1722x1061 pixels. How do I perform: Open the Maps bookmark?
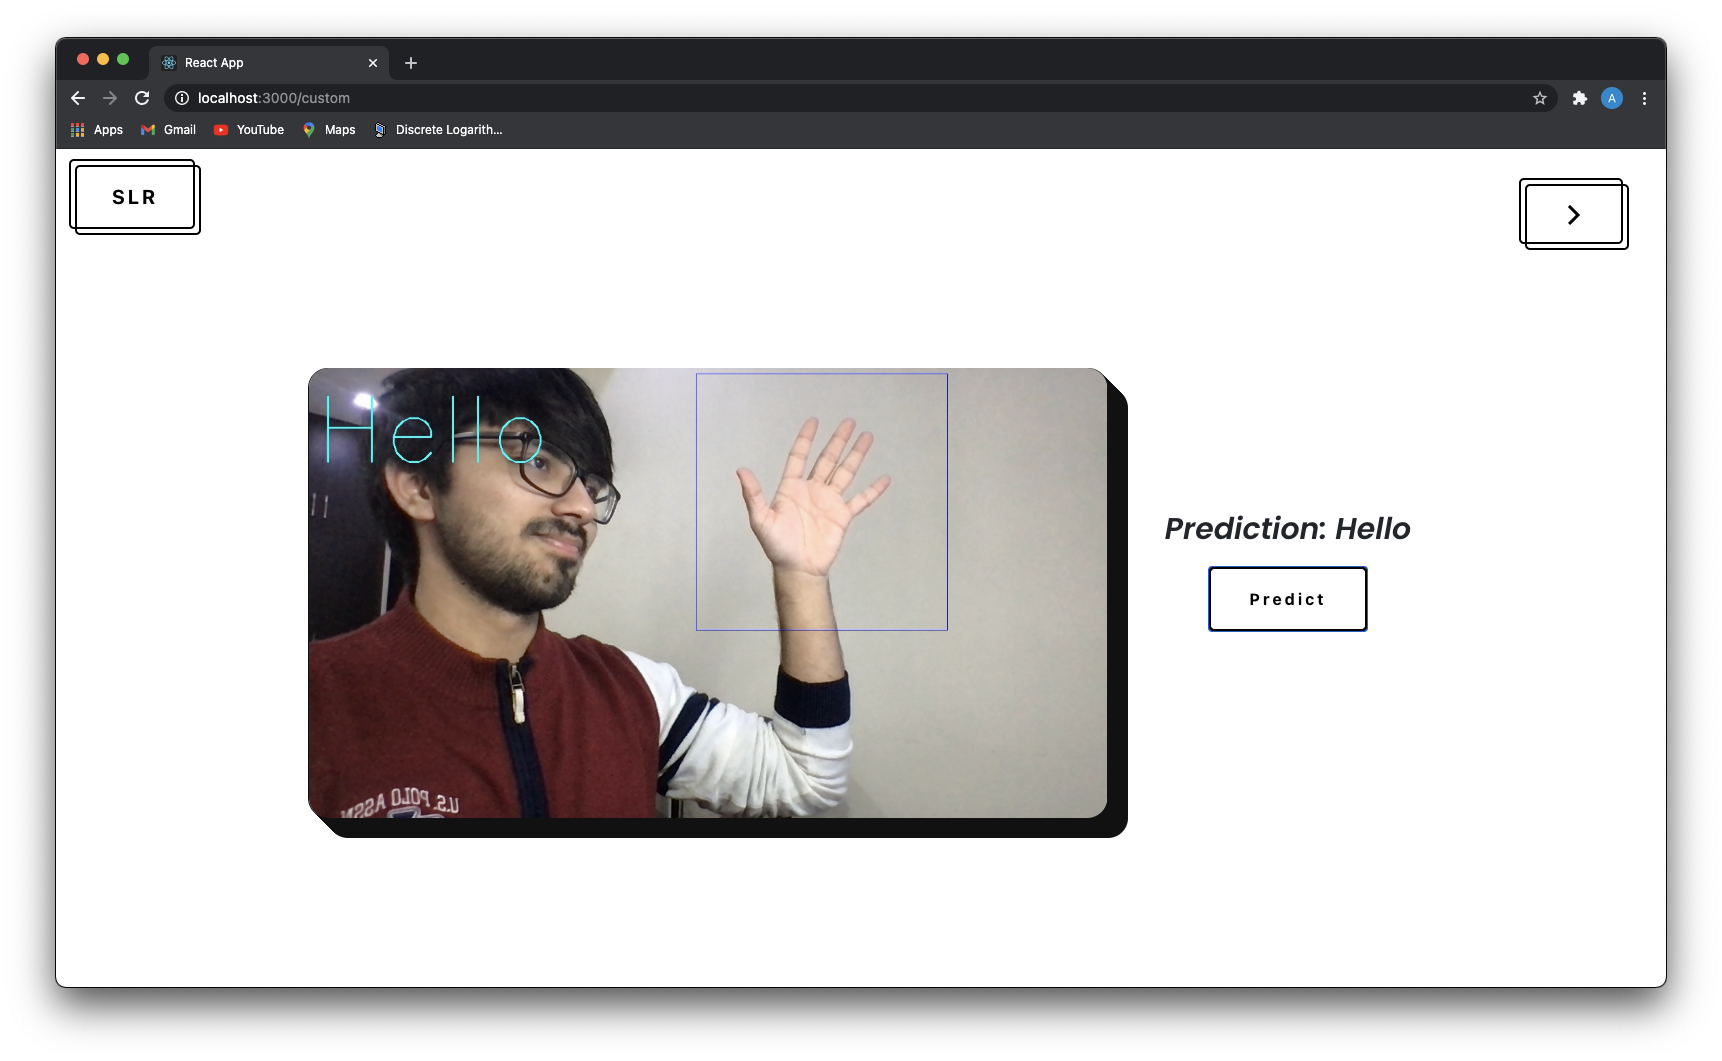click(329, 130)
